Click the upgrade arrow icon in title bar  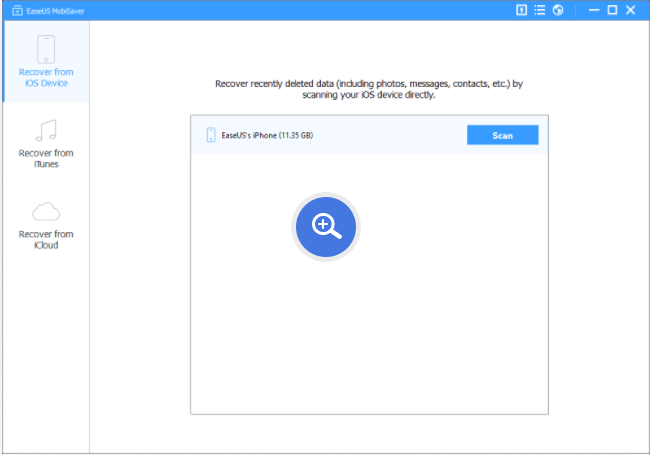[521, 9]
